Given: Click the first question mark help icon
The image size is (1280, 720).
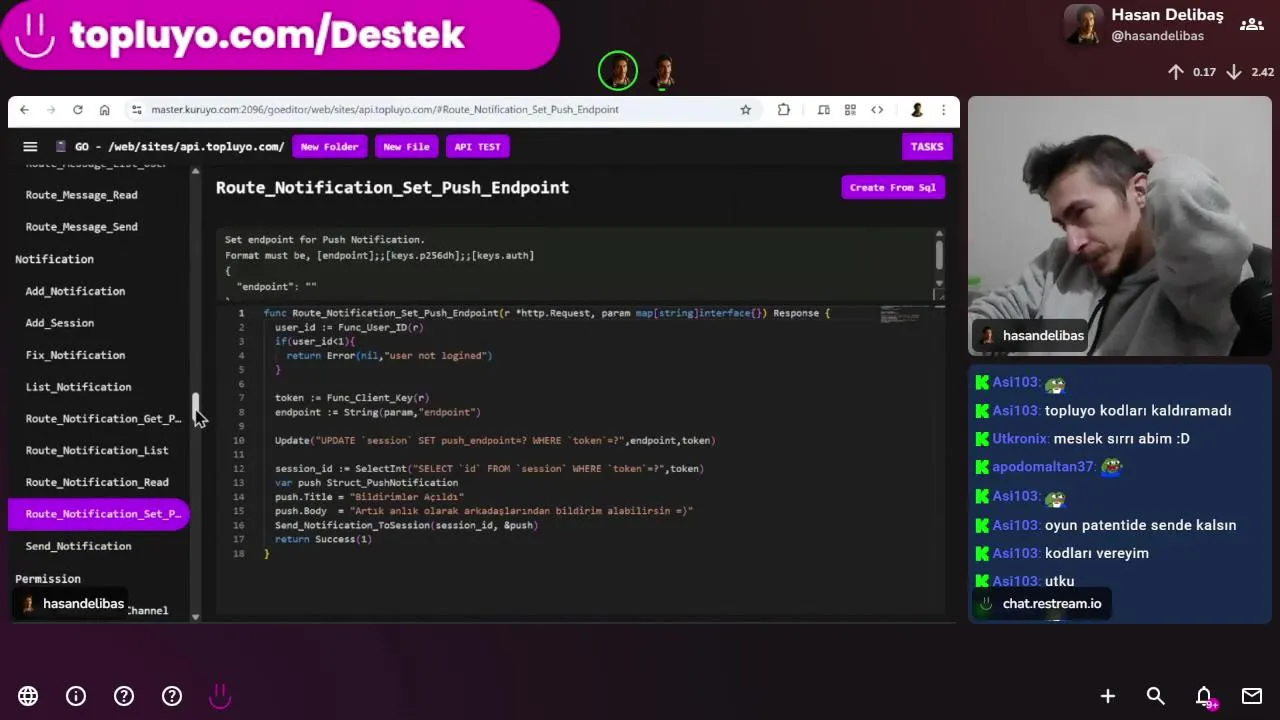Looking at the screenshot, I should (x=124, y=696).
